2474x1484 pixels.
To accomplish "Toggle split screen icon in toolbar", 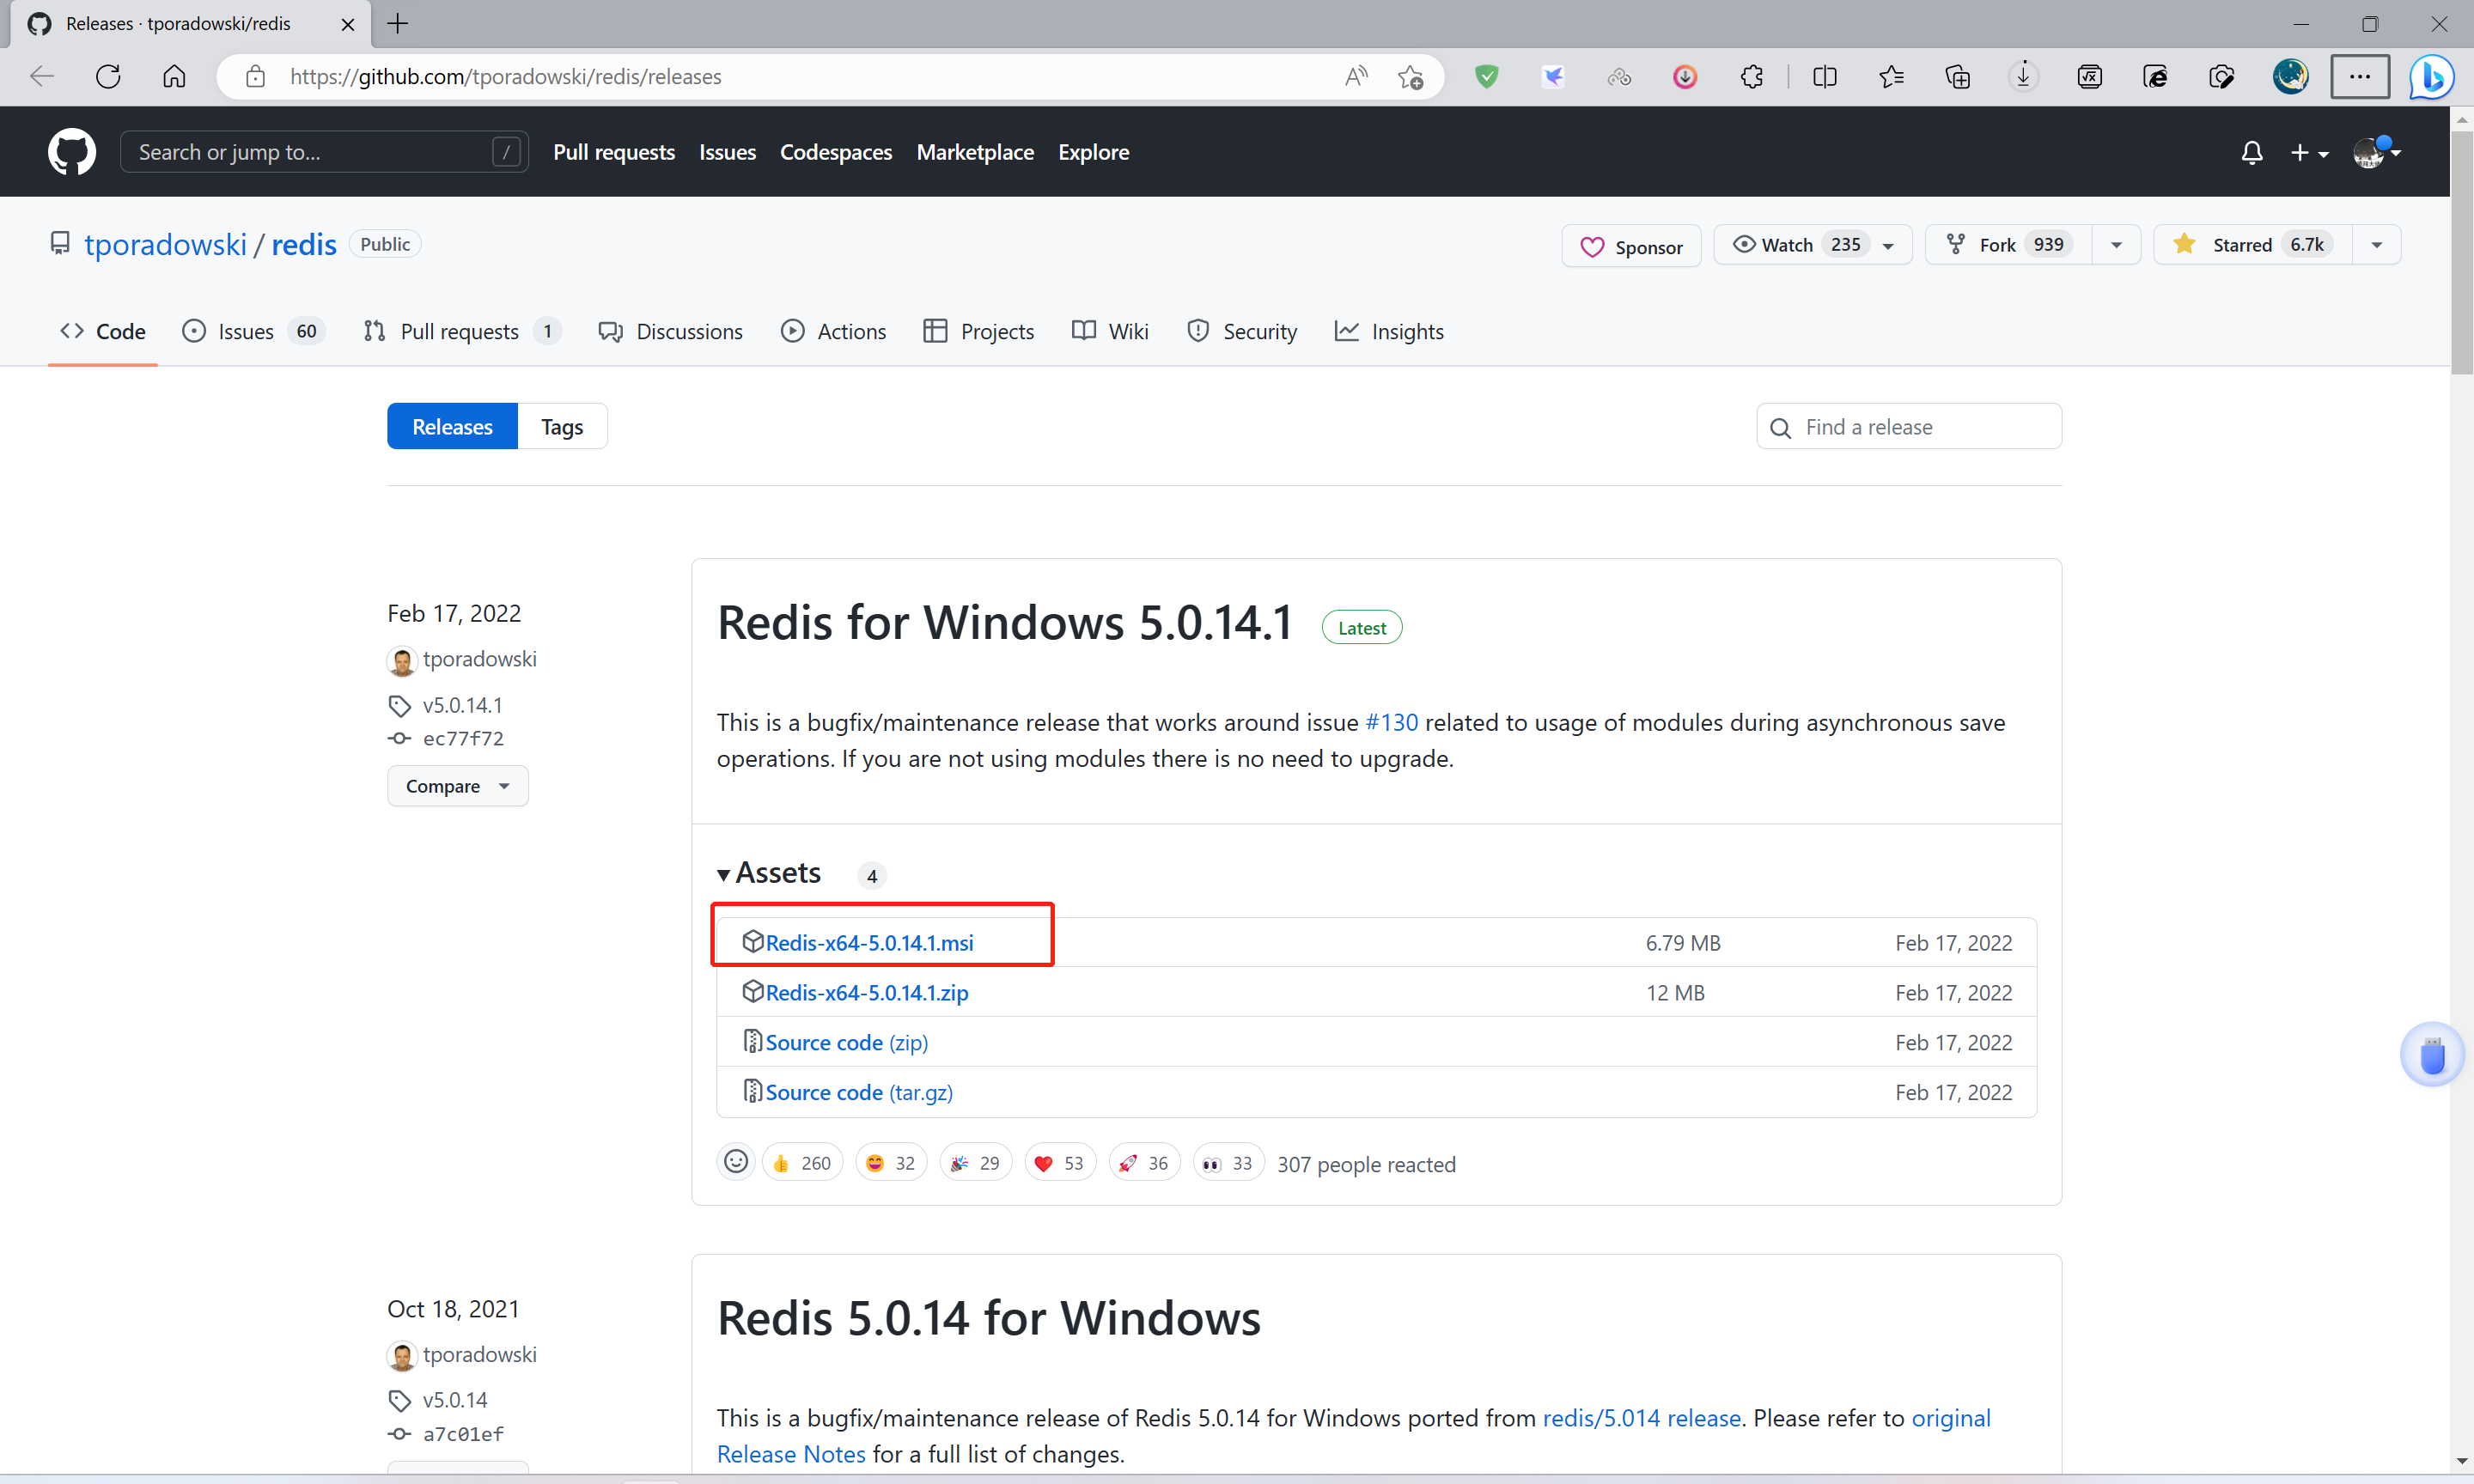I will point(1824,76).
